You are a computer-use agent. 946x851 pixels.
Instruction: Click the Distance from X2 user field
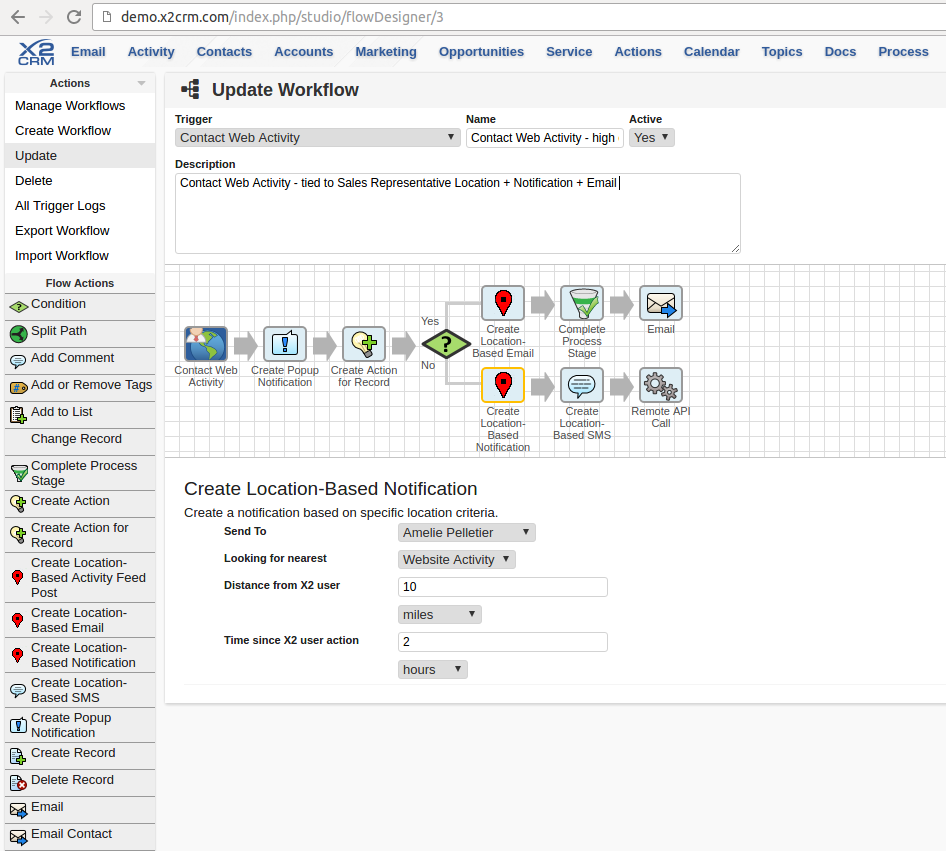point(502,587)
